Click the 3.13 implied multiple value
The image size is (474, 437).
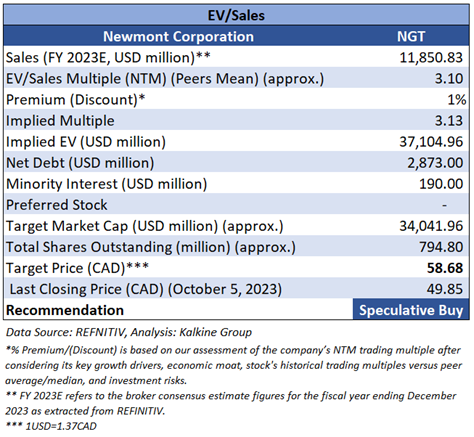pyautogui.click(x=449, y=121)
